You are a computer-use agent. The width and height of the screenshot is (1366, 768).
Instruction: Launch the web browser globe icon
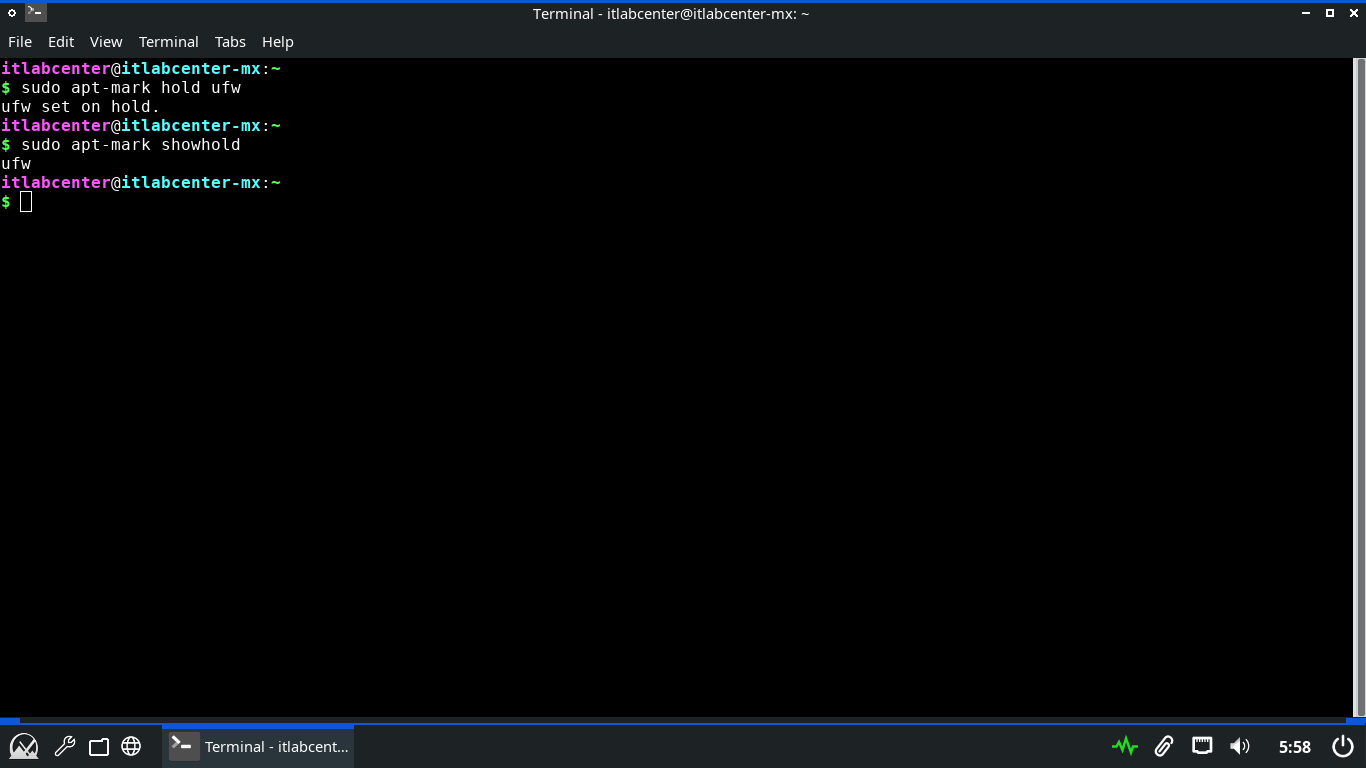[131, 746]
